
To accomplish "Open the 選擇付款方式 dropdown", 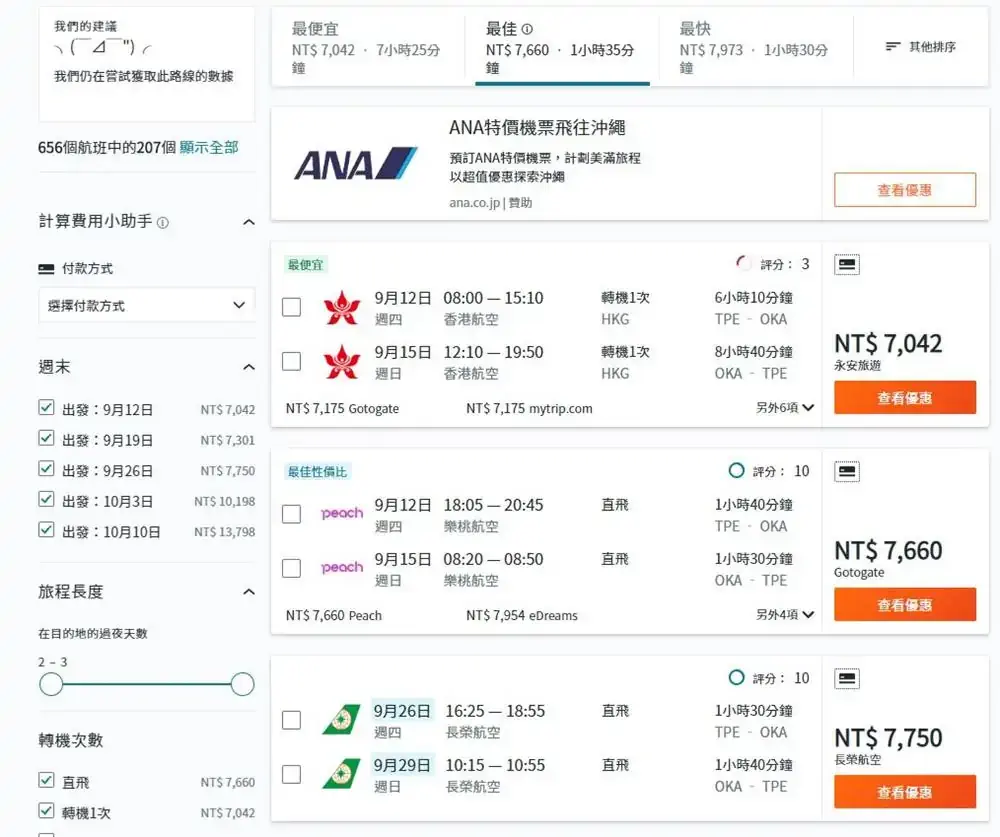I will click(x=147, y=305).
